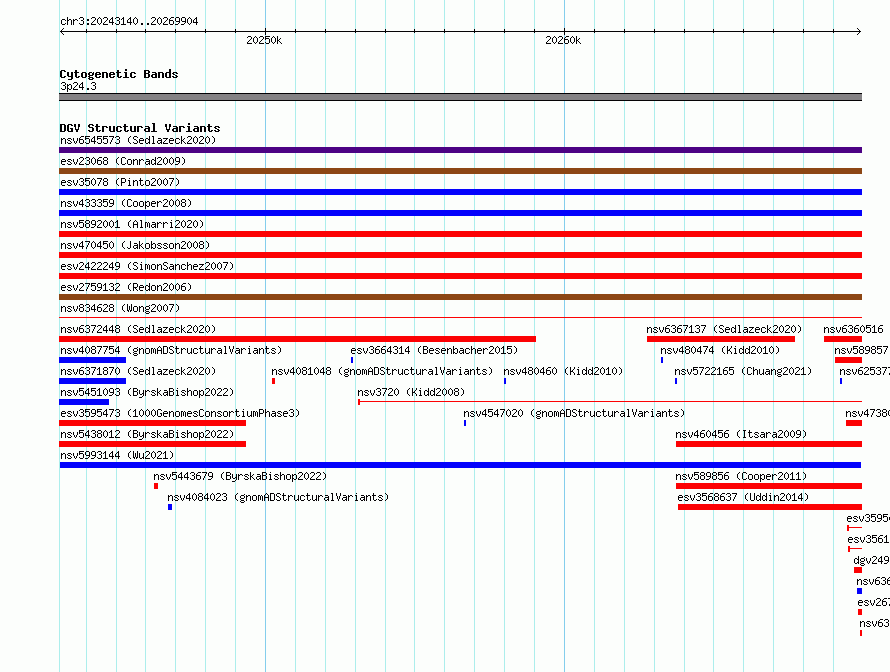Click the 3p24.3 band label

click(78, 86)
